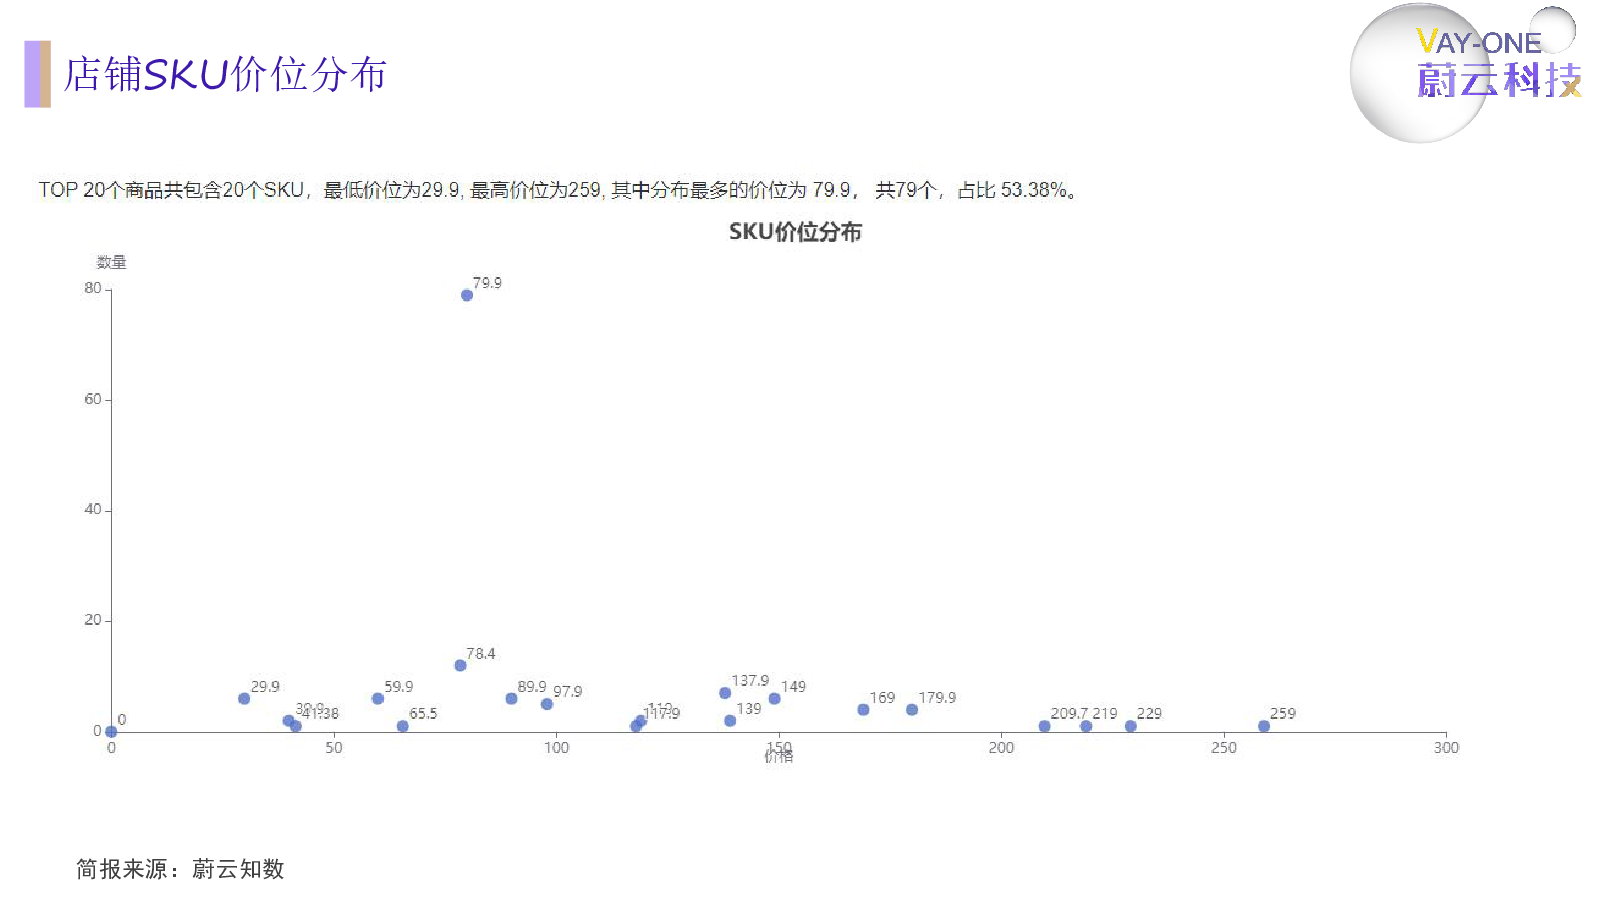Select the 78.4 scatter point
The height and width of the screenshot is (900, 1600).
460,664
